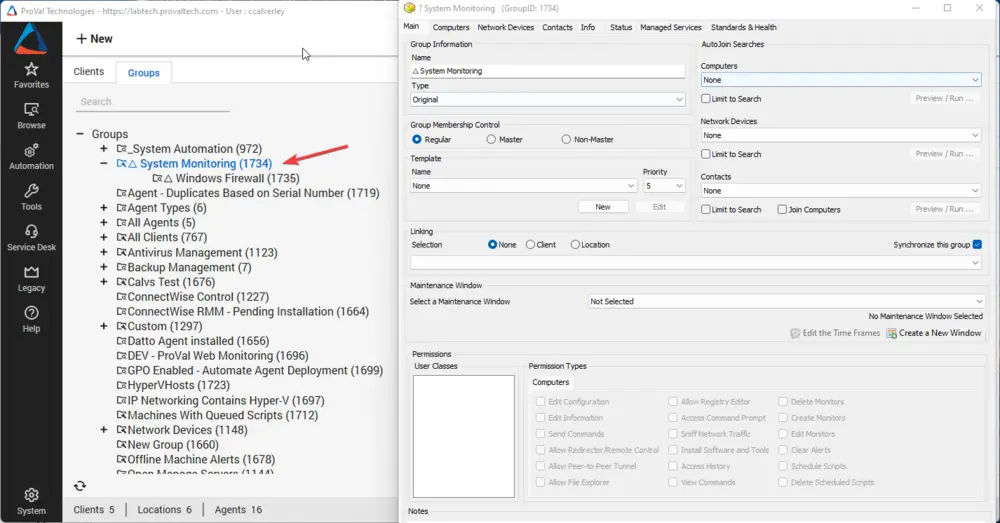Select the Regular membership radio button
Screen dimensions: 1000x523
pos(417,139)
